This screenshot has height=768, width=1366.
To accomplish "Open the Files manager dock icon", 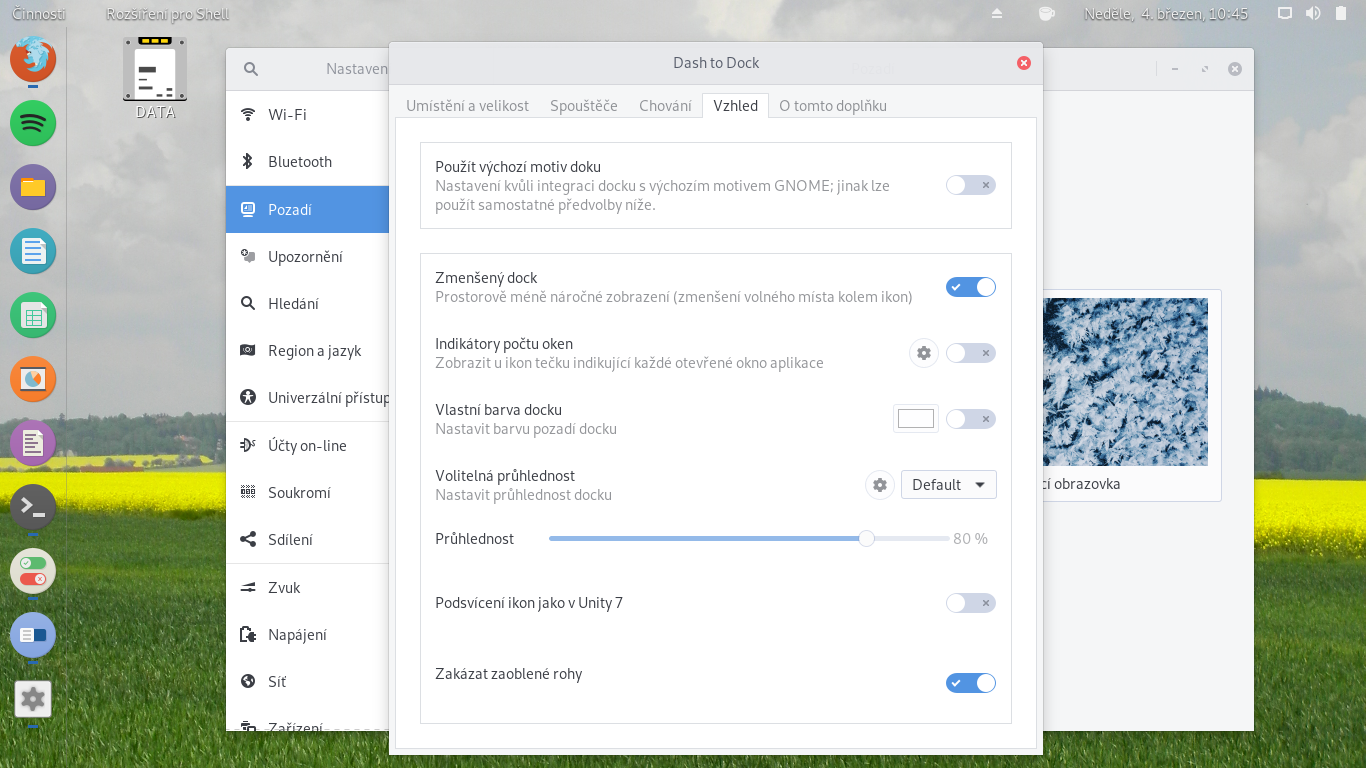I will point(33,187).
